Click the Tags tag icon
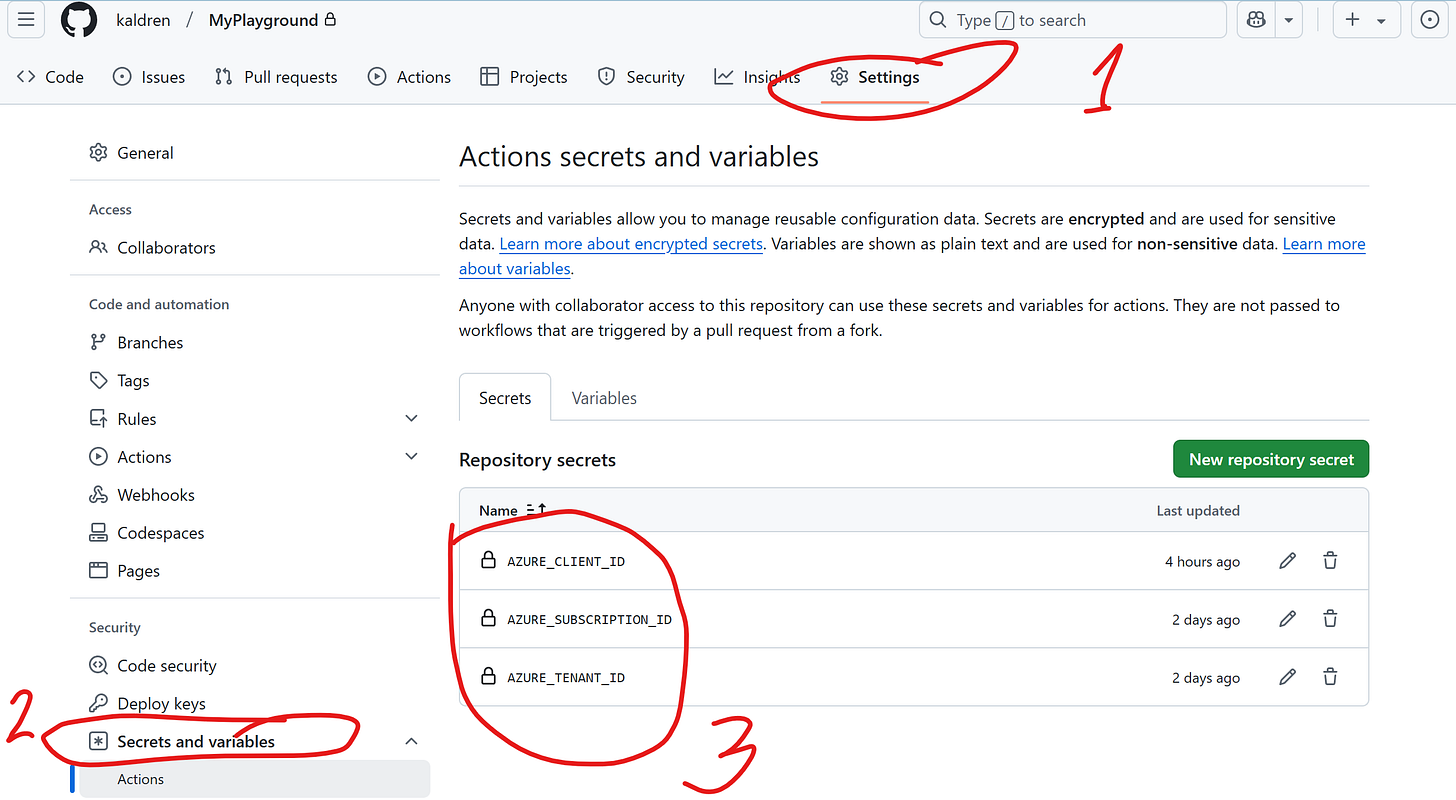Screen dimensions: 1456x800 click(98, 380)
